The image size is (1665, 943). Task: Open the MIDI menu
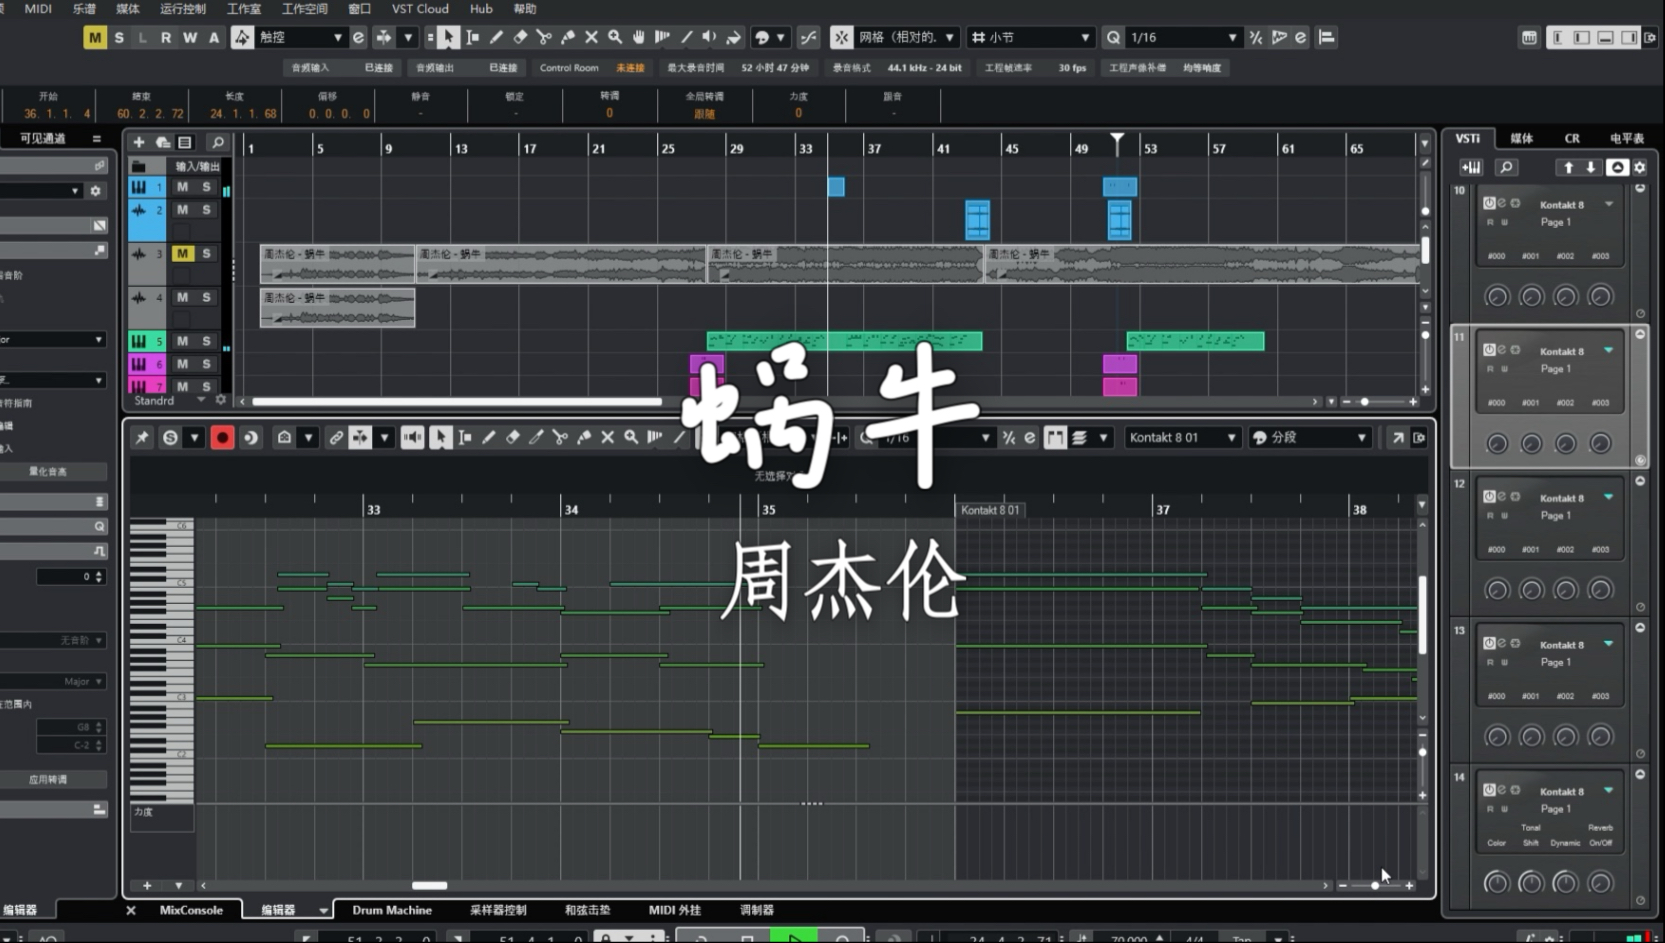coord(38,9)
